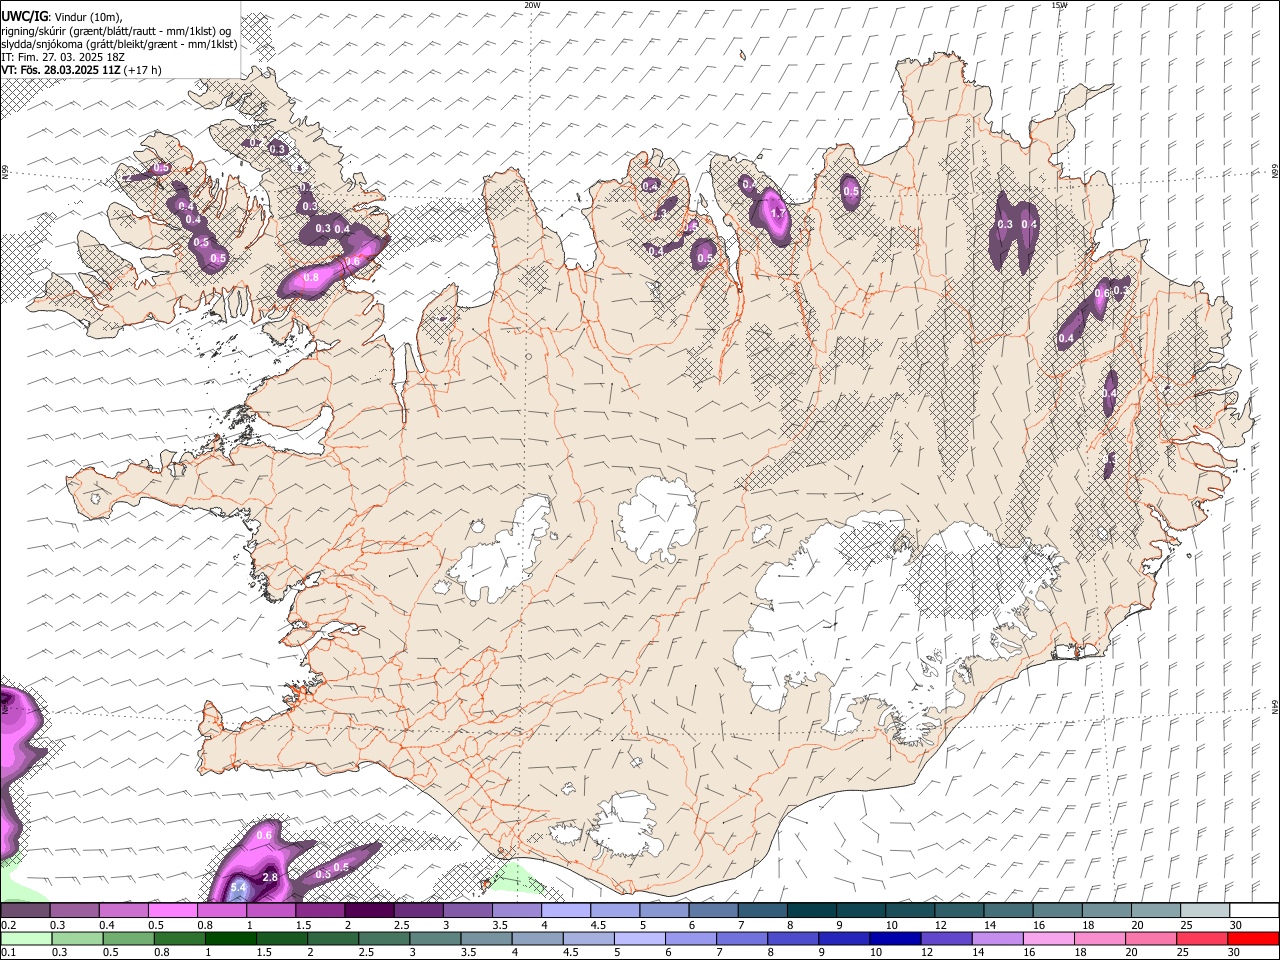
Task: Click the 1.7 precipitation value on the north coast
Action: click(x=777, y=213)
